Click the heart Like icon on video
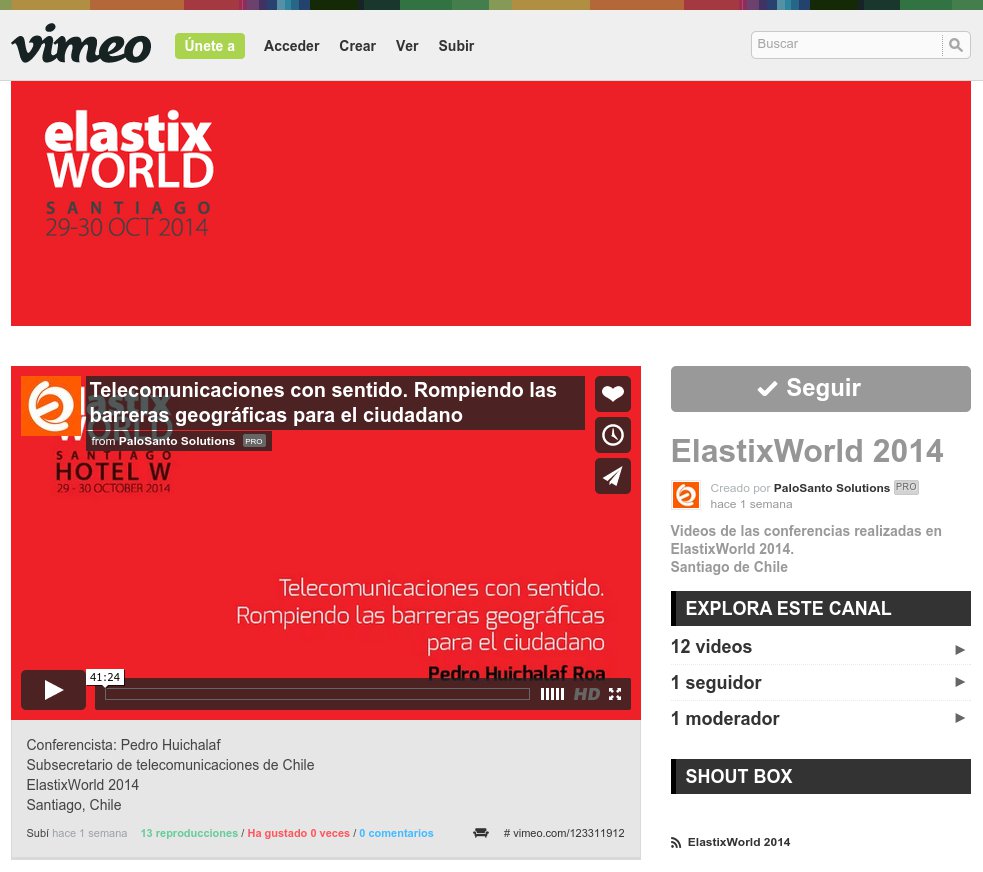This screenshot has height=872, width=983. click(612, 394)
